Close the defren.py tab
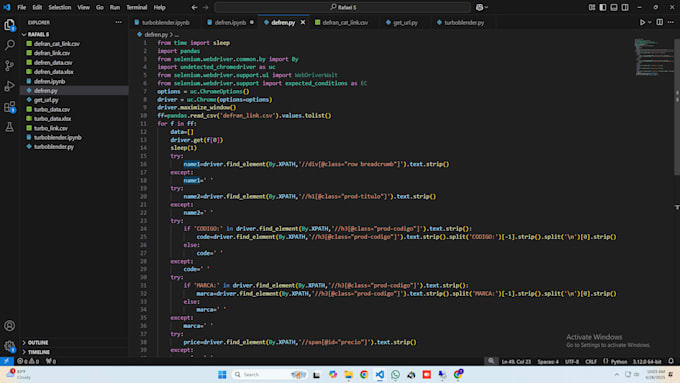The width and height of the screenshot is (680, 383). tap(303, 23)
